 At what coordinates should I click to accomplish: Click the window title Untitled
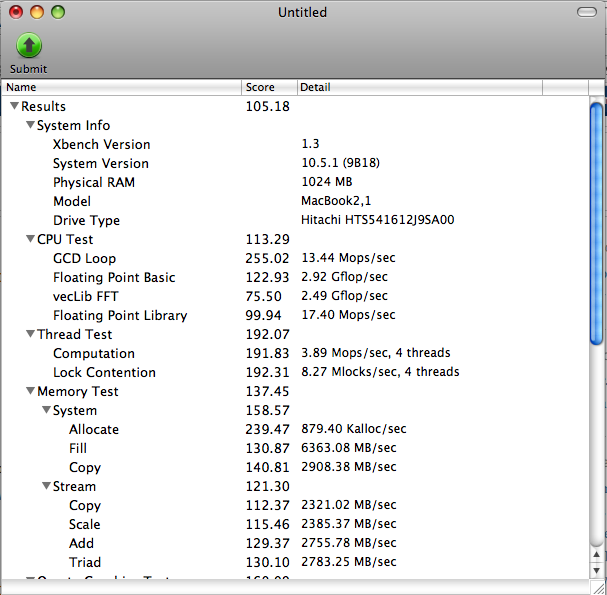point(302,12)
